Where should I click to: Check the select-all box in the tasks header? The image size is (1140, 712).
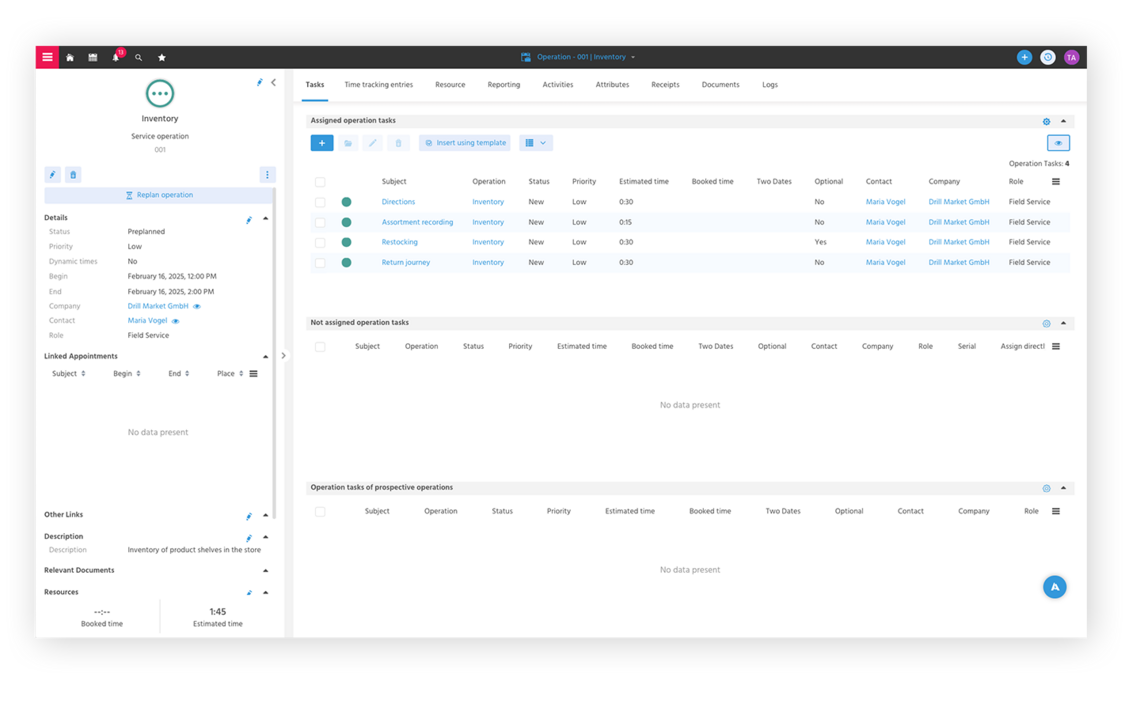tap(320, 181)
